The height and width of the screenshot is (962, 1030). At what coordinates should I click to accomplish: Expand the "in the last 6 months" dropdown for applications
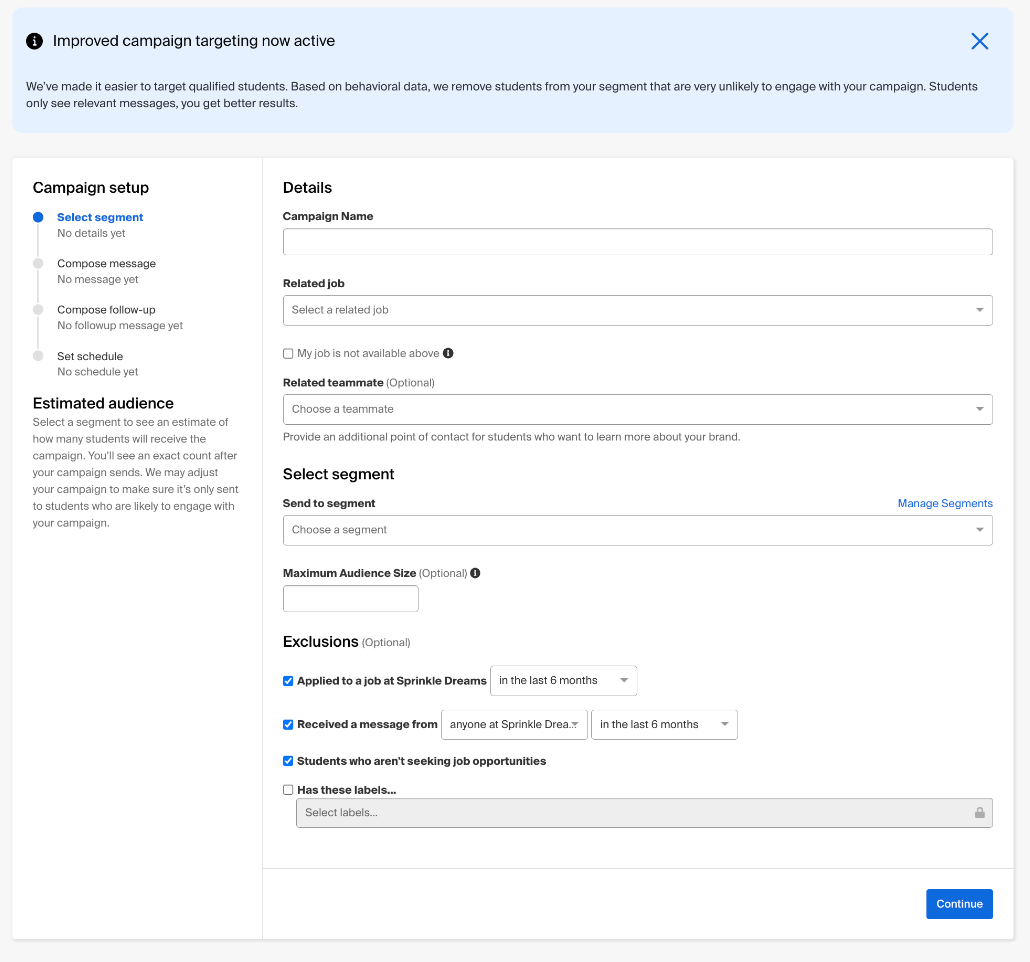tap(563, 680)
